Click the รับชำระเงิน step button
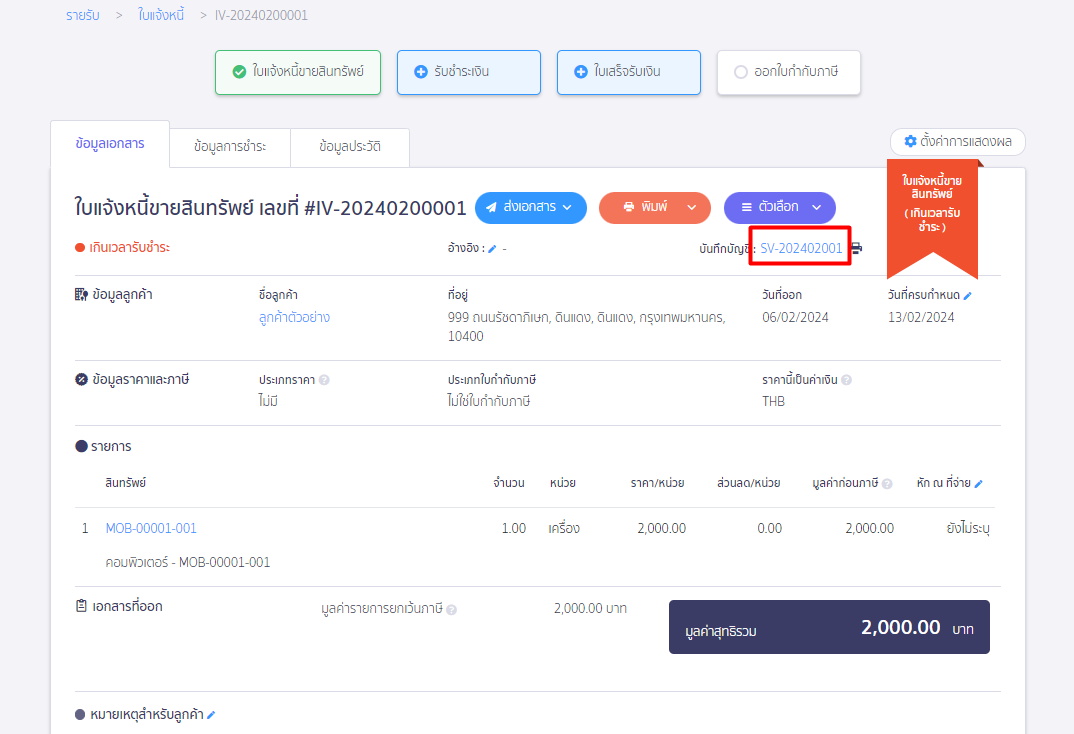The image size is (1074, 734). pos(469,73)
